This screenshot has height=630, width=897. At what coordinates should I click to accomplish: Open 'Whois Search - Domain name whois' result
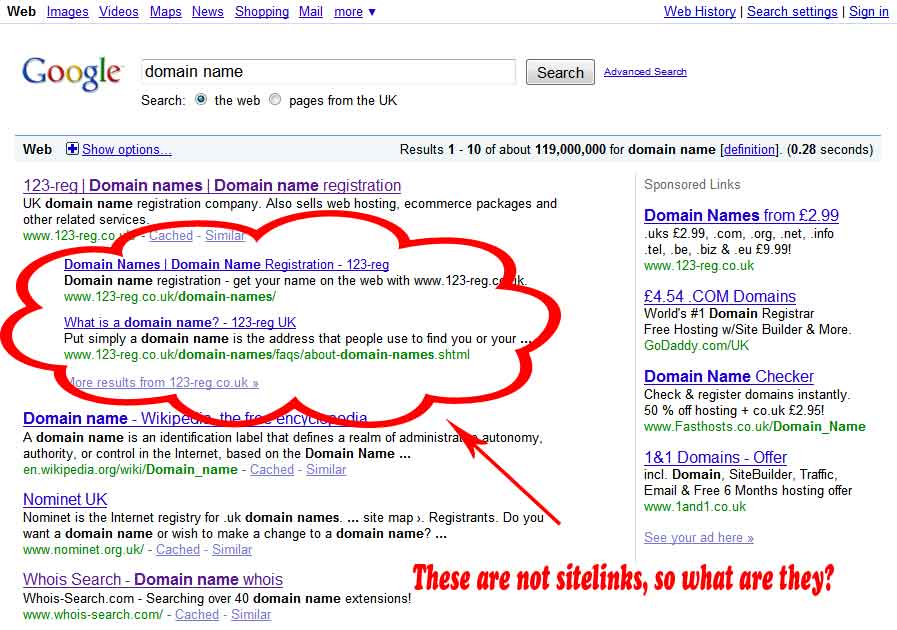pyautogui.click(x=153, y=579)
